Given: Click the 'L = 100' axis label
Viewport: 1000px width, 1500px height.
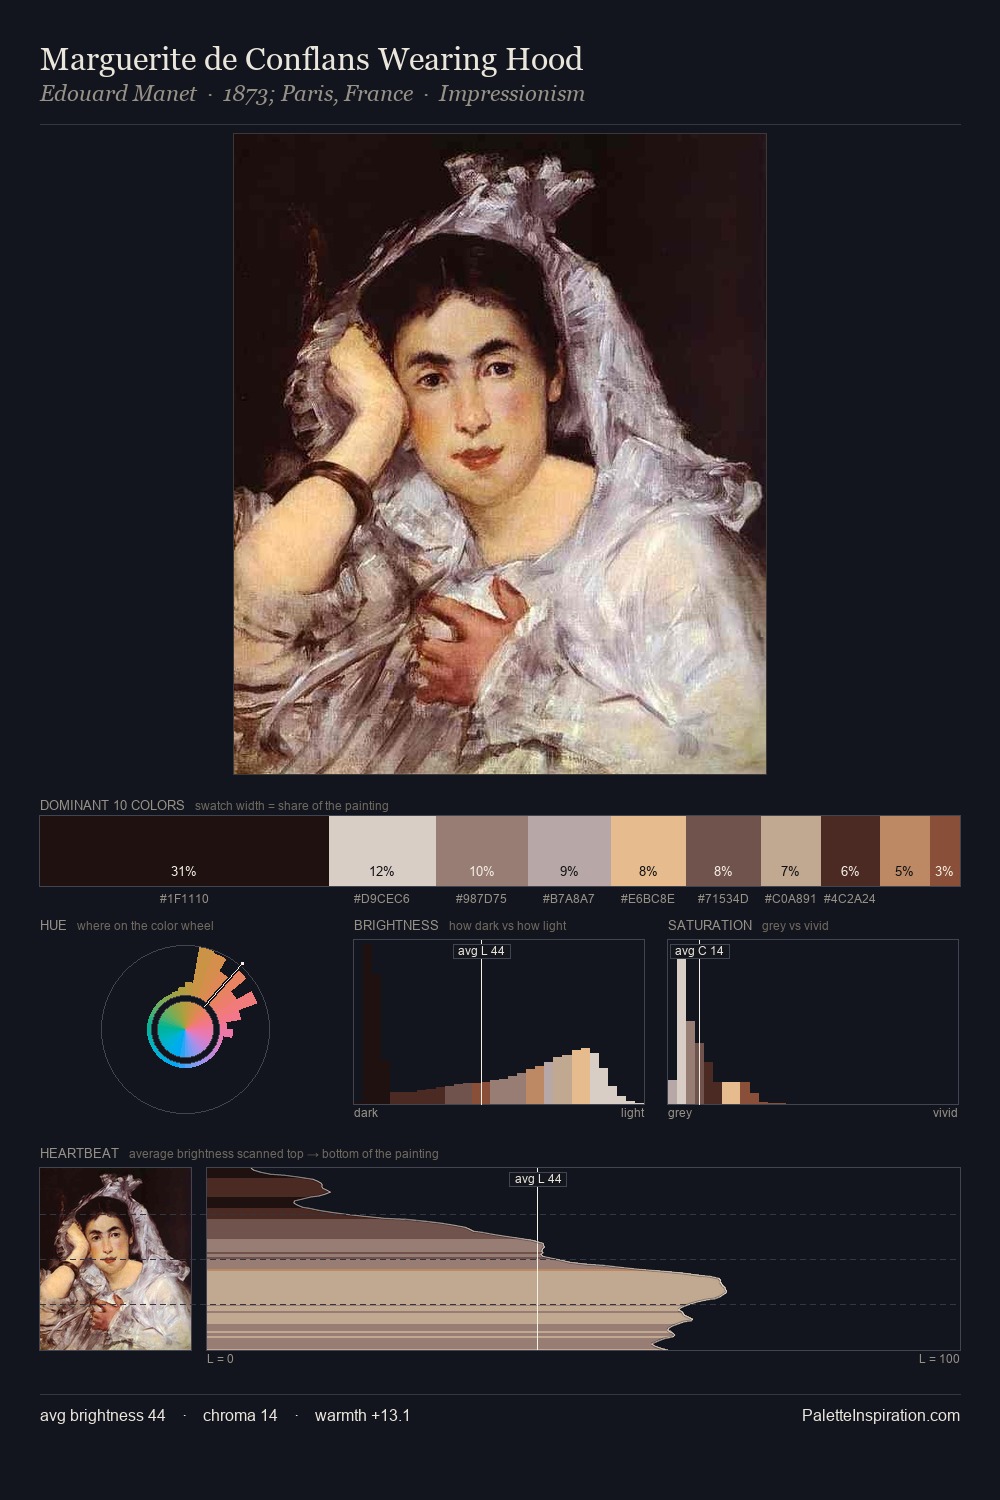Looking at the screenshot, I should pos(939,1359).
